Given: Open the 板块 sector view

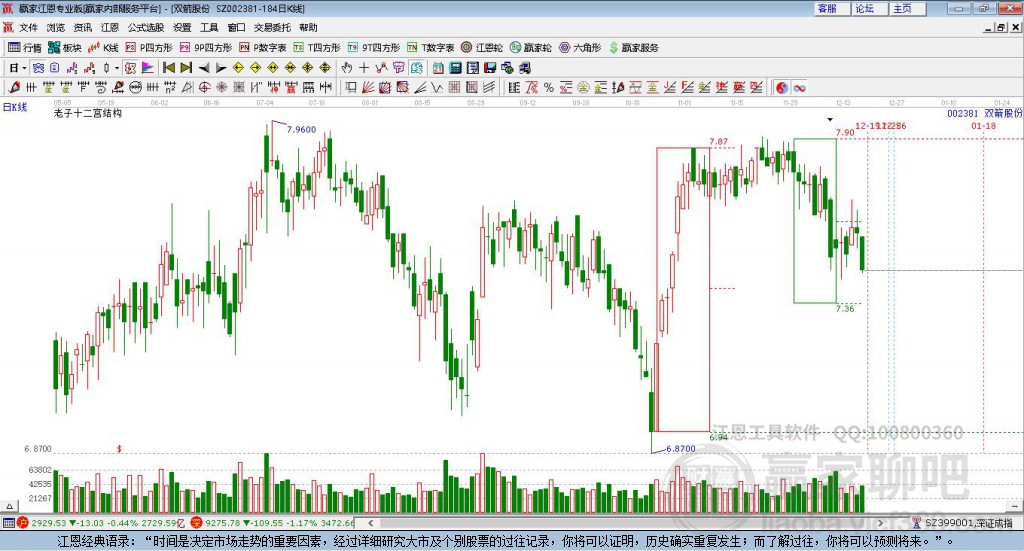Looking at the screenshot, I should (65, 48).
